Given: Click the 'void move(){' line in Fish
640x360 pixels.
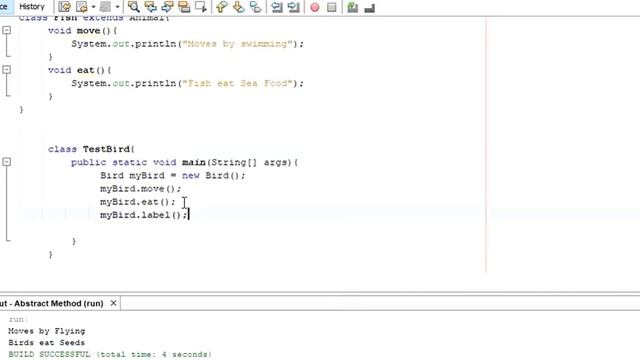Looking at the screenshot, I should pos(82,31).
